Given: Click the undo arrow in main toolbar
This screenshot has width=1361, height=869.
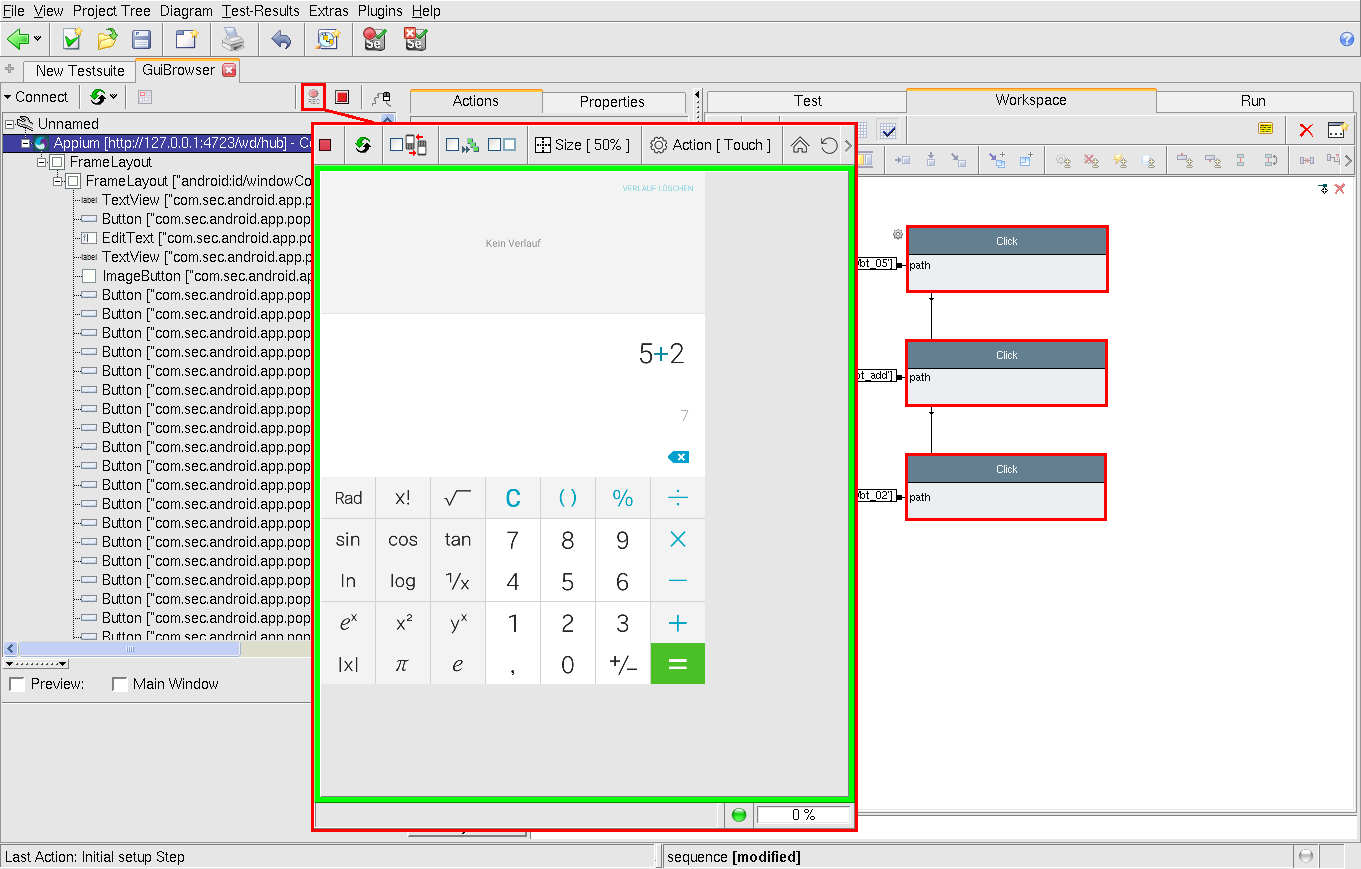Looking at the screenshot, I should [x=281, y=39].
